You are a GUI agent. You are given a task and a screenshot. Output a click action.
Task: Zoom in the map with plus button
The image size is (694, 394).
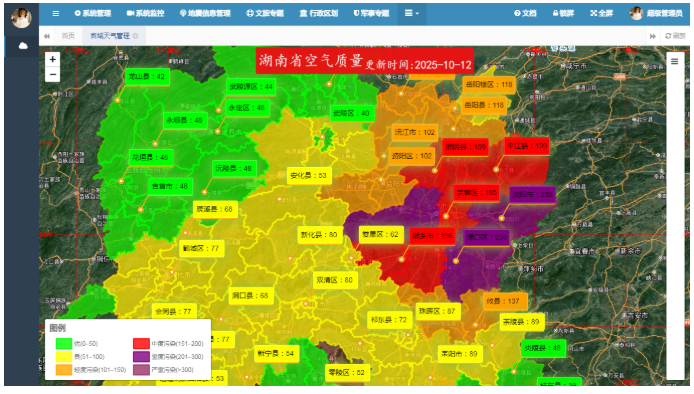[53, 59]
